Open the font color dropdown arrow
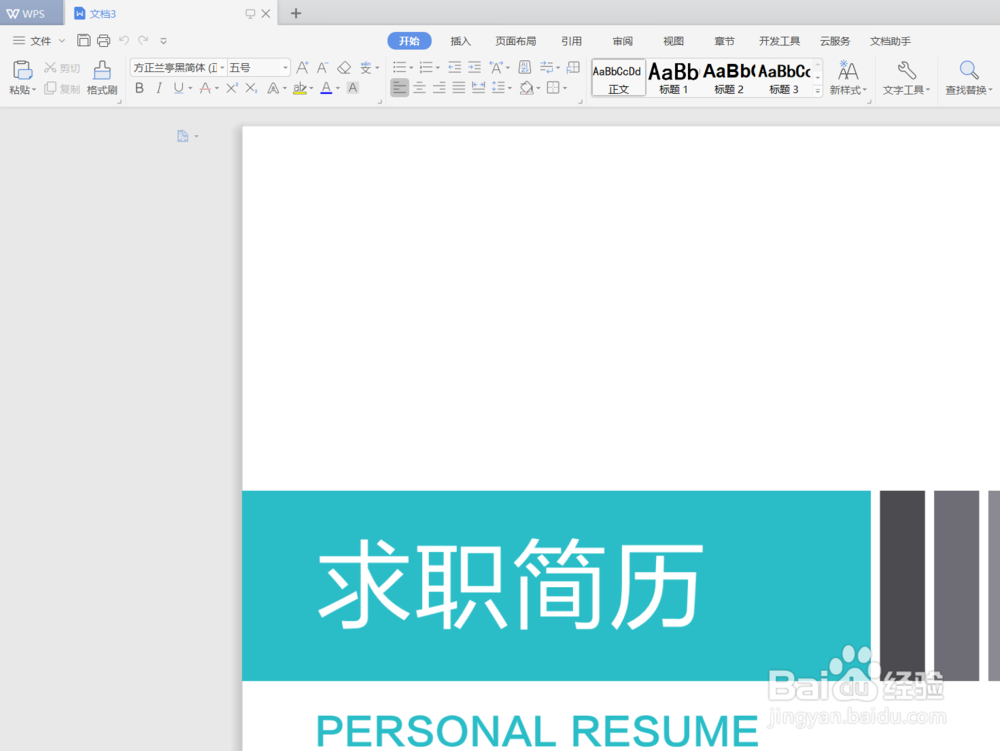Screen dimensions: 1000x751 point(338,89)
